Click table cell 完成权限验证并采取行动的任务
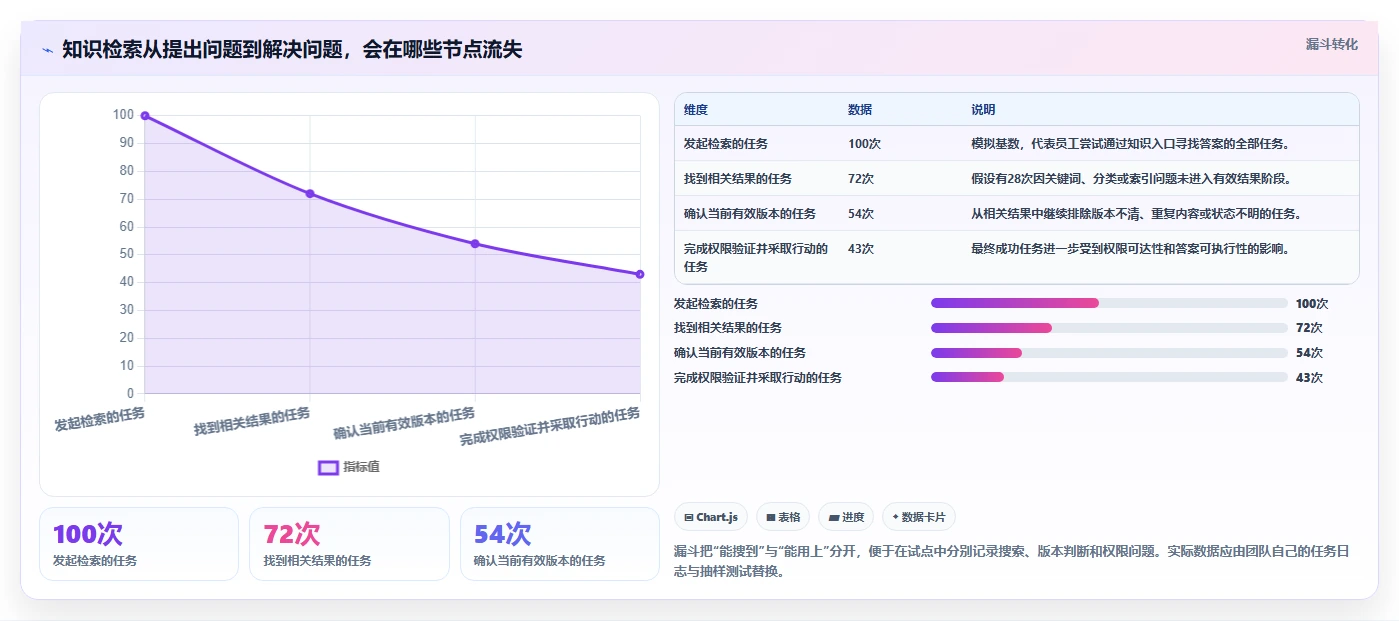The image size is (1399, 621). [756, 258]
